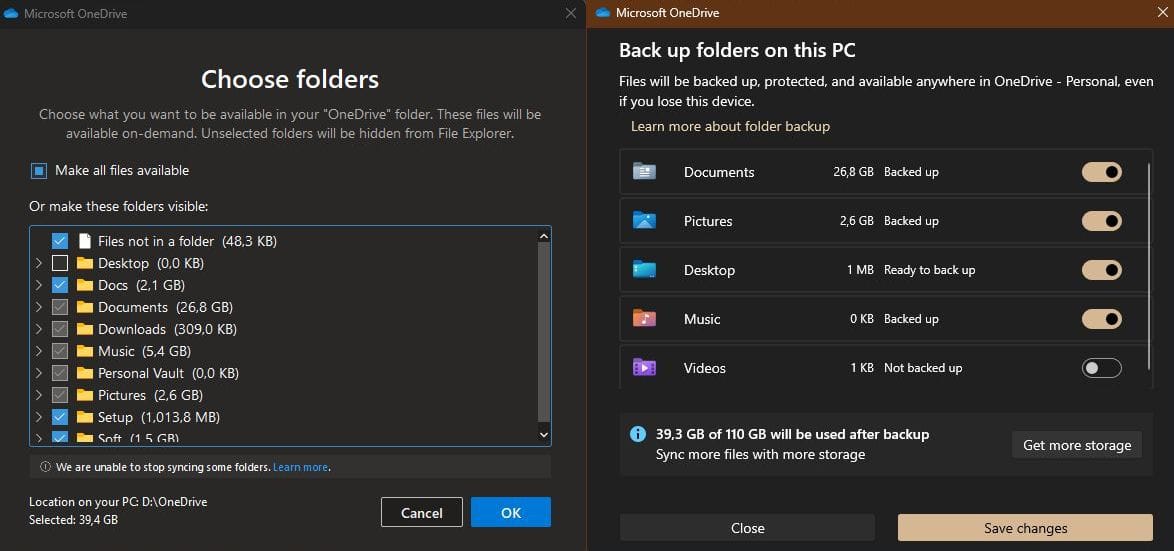Viewport: 1174px width, 551px height.
Task: Expand the Documents folder in tree
Action: (x=39, y=307)
